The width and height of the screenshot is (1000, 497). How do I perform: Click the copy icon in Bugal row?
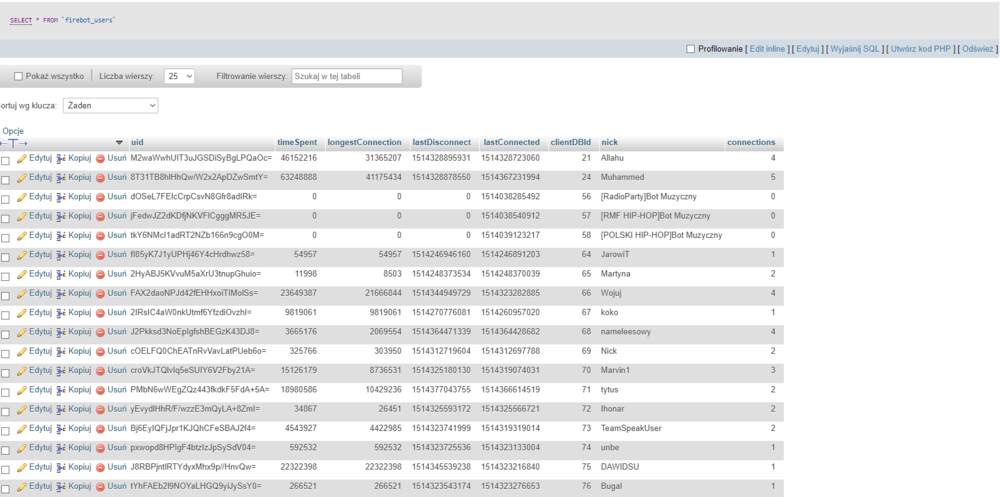[61, 486]
